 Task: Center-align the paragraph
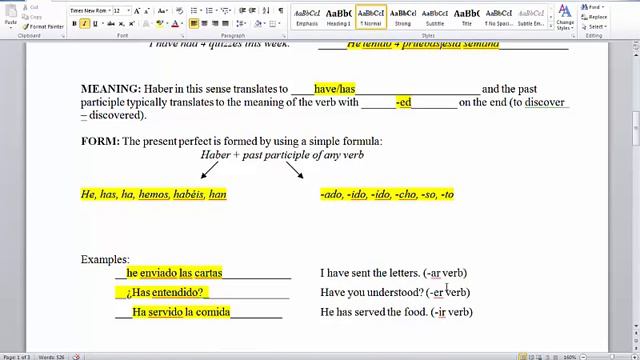click(x=204, y=24)
